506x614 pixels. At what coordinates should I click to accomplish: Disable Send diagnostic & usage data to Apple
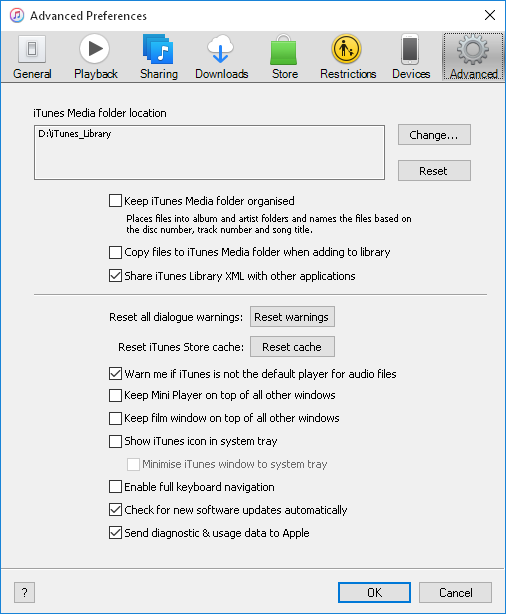(115, 533)
